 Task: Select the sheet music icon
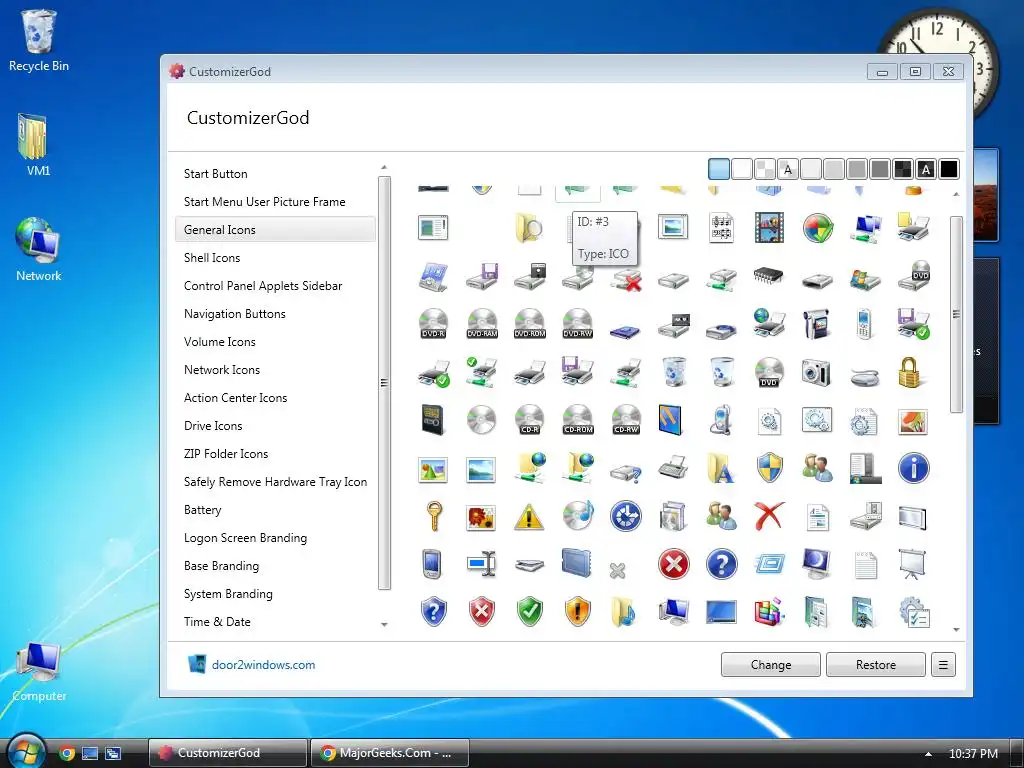[x=722, y=227]
